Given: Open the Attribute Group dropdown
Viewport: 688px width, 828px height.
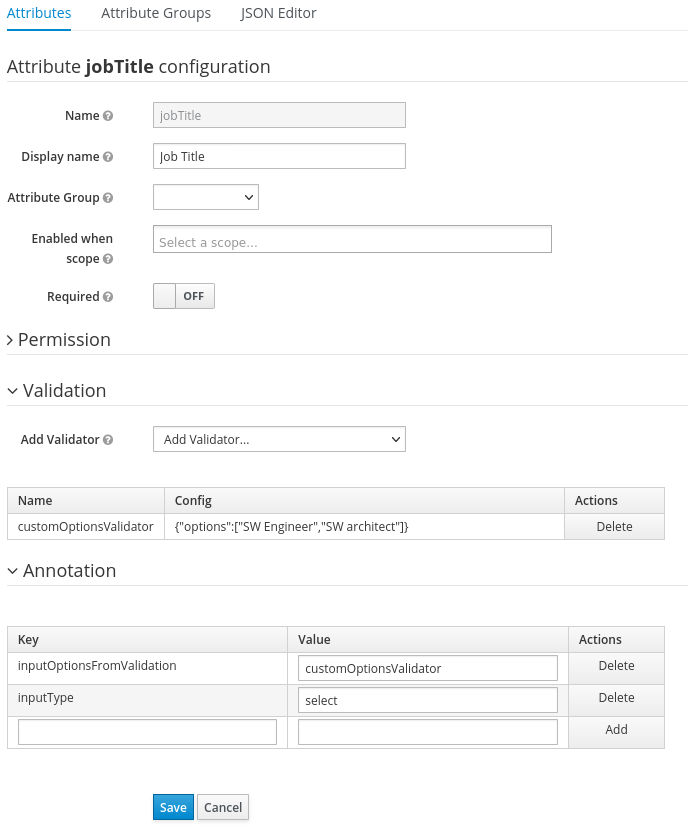Looking at the screenshot, I should point(205,197).
